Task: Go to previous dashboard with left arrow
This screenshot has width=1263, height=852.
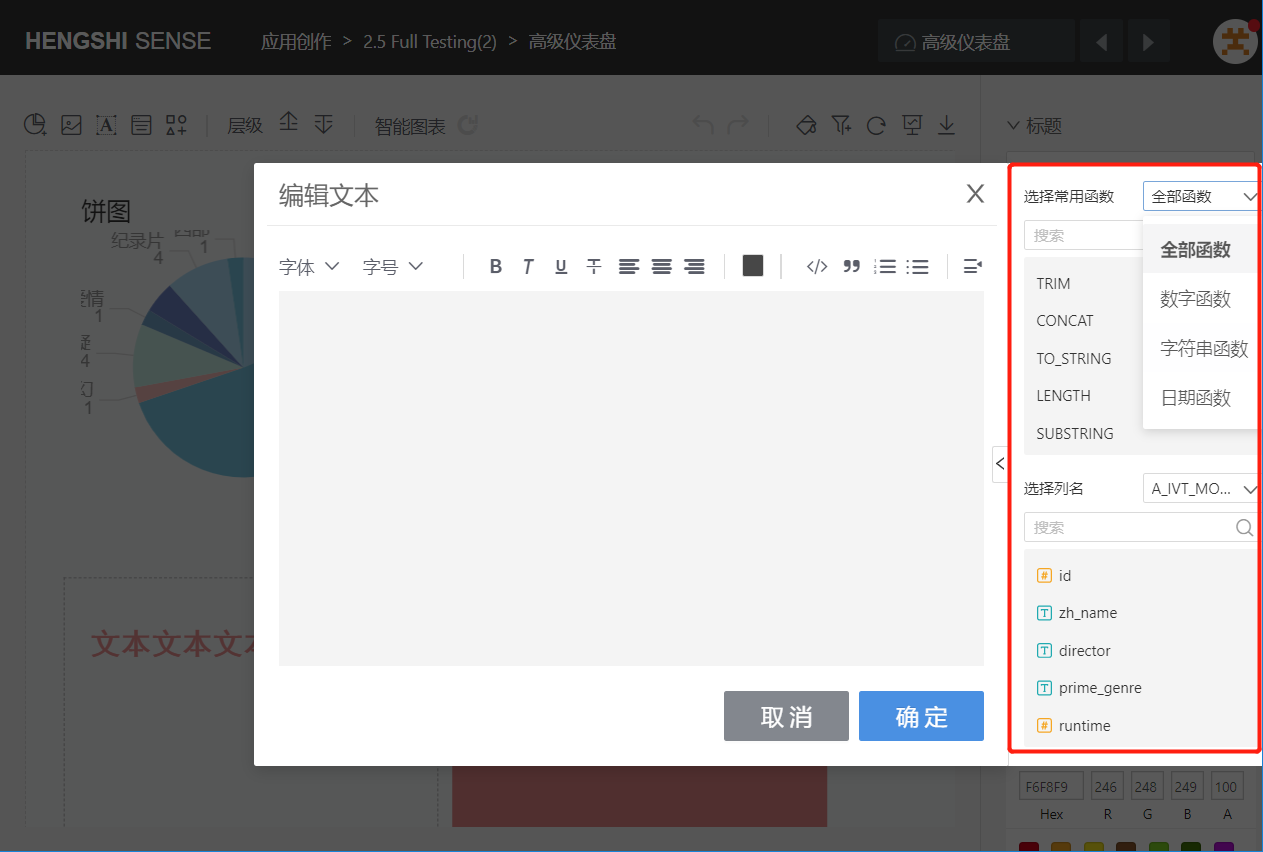Action: tap(1102, 42)
